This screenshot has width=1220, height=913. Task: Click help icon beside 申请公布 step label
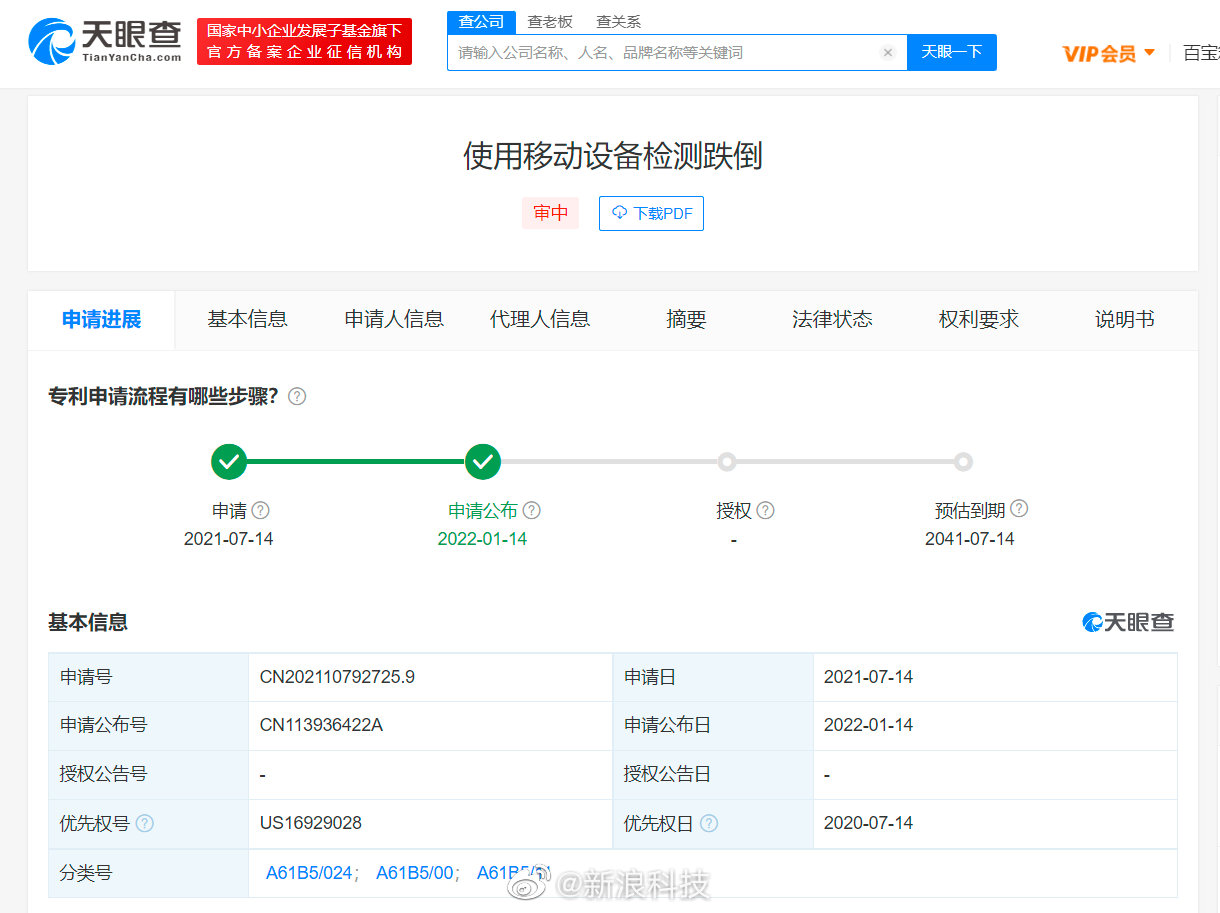(532, 510)
